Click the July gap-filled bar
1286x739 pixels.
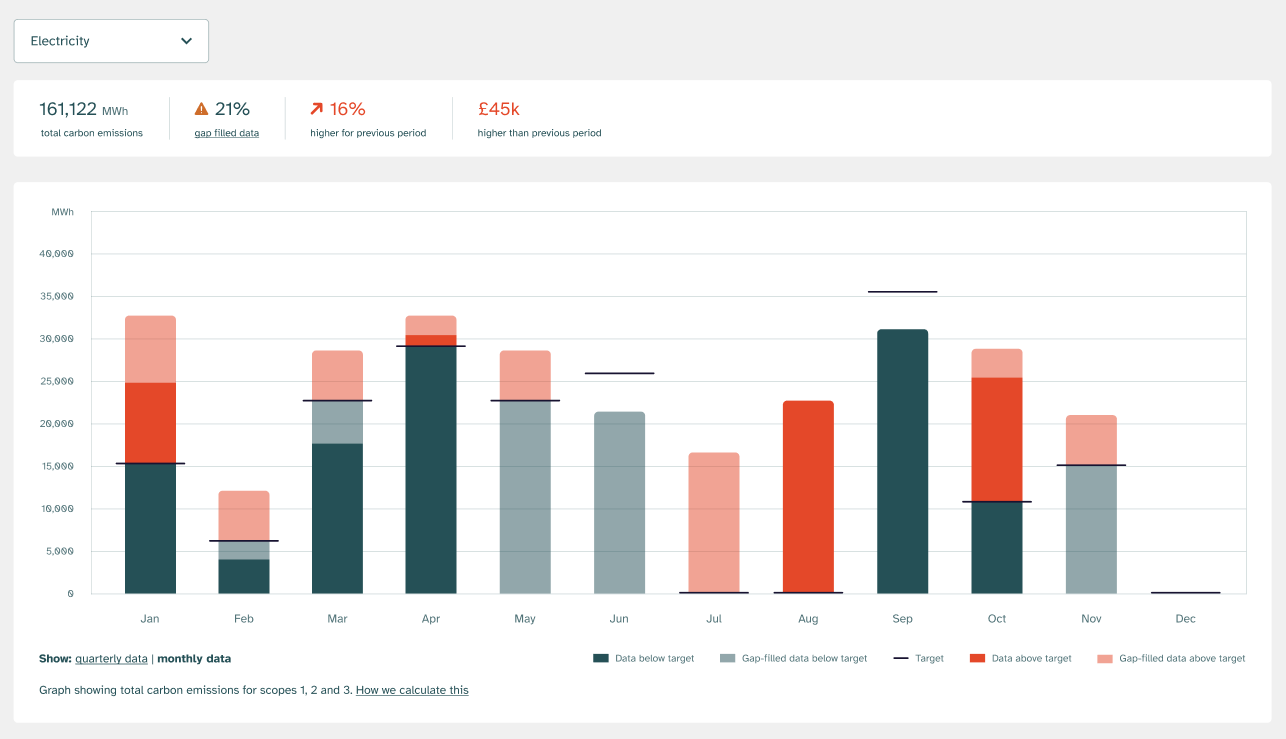[714, 522]
